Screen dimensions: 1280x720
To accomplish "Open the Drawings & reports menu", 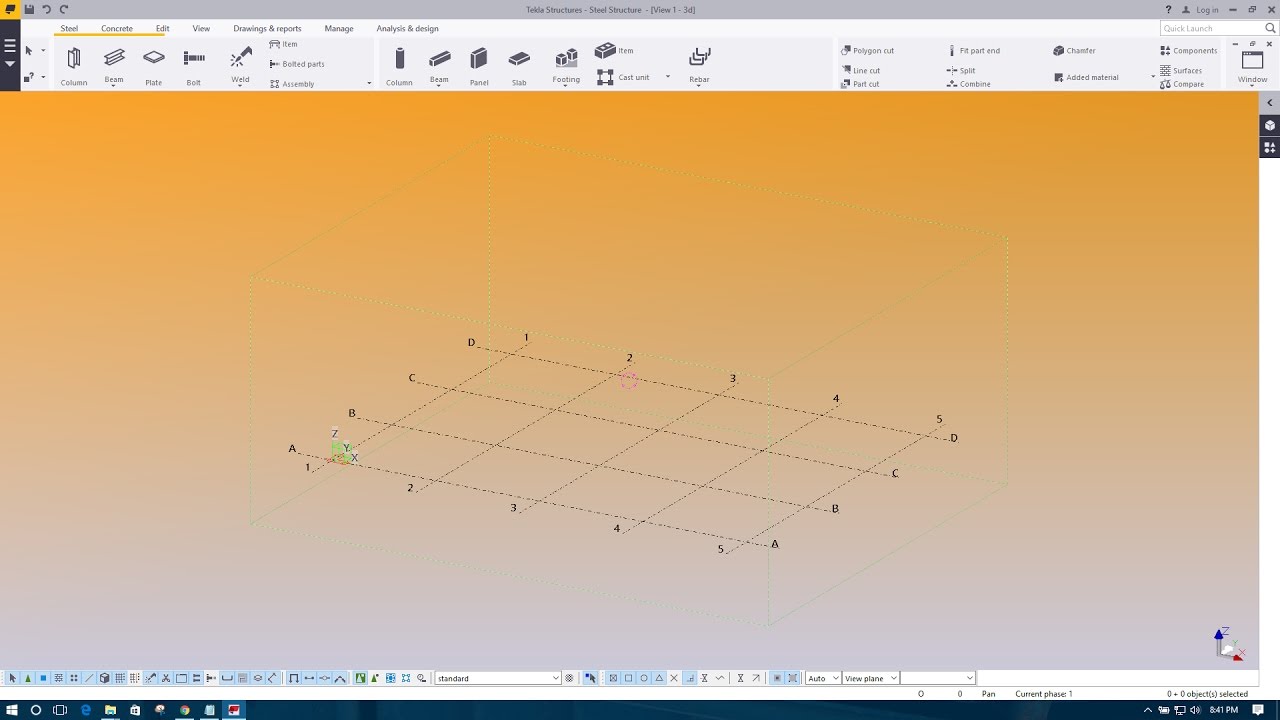I will coord(266,28).
